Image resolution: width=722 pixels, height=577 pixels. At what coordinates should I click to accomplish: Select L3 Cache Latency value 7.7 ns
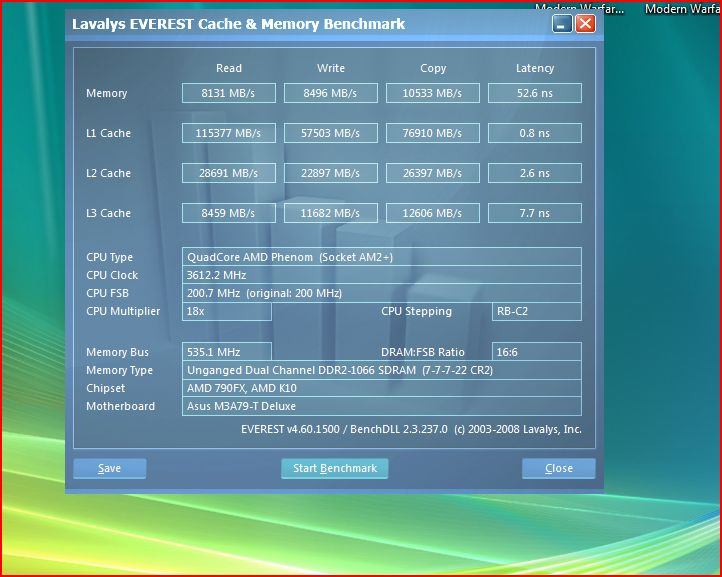535,213
